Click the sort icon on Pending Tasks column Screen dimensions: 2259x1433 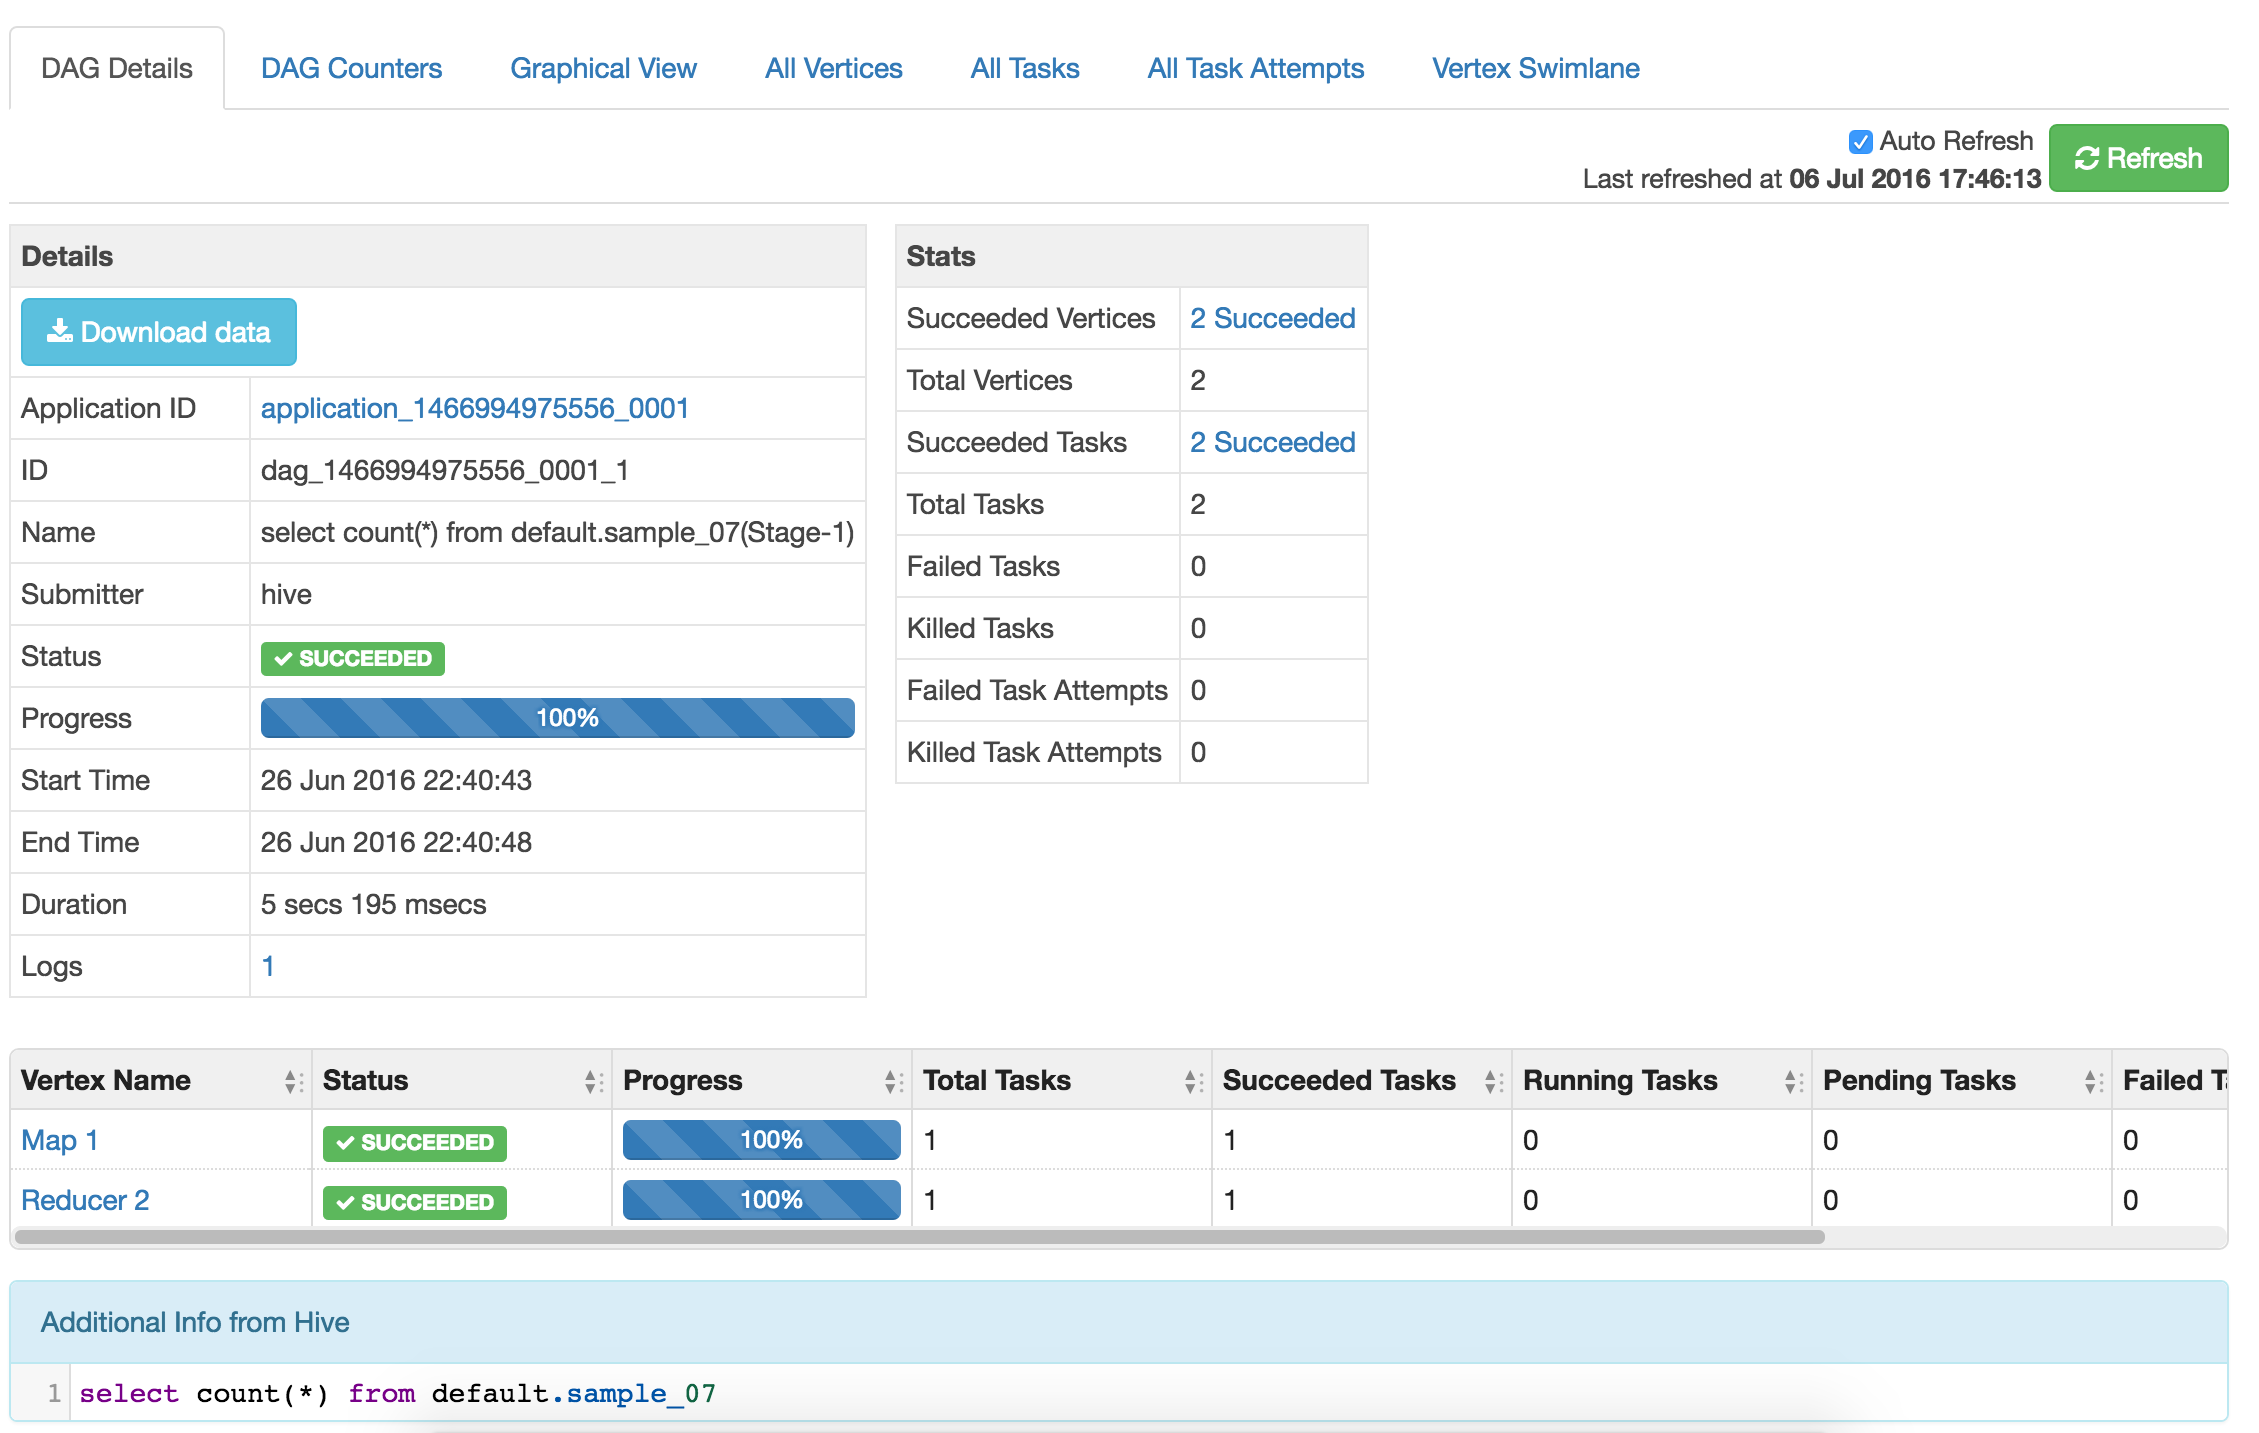[2092, 1080]
